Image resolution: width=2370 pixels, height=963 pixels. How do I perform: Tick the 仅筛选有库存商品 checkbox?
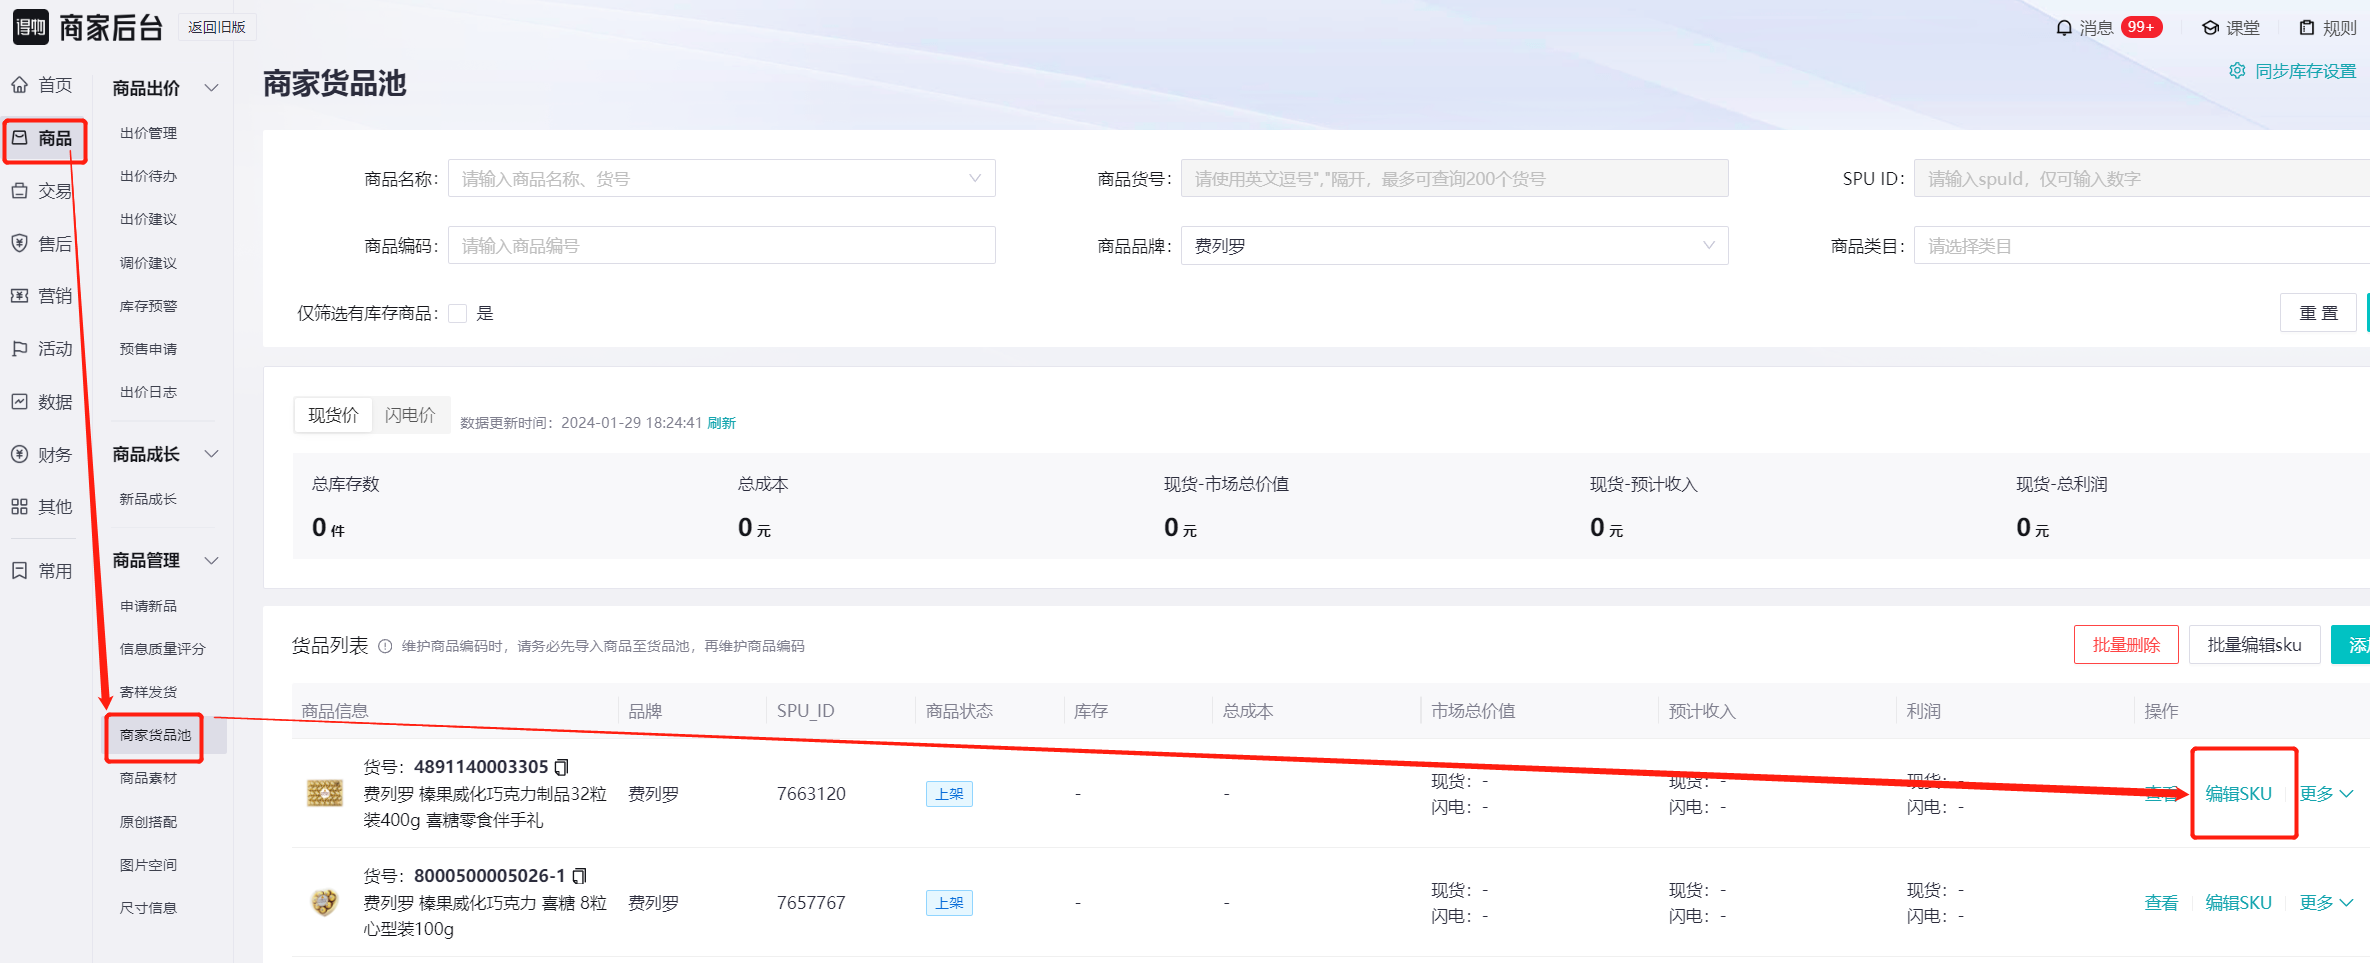click(x=458, y=314)
